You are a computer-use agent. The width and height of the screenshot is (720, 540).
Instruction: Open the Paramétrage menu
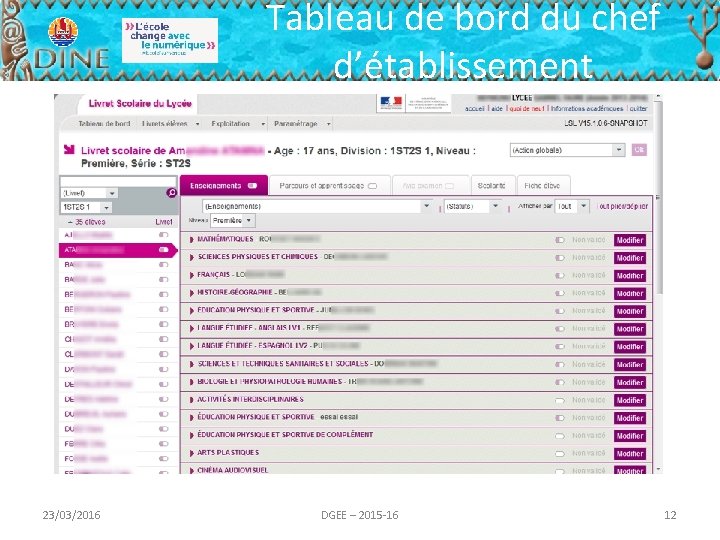click(302, 124)
